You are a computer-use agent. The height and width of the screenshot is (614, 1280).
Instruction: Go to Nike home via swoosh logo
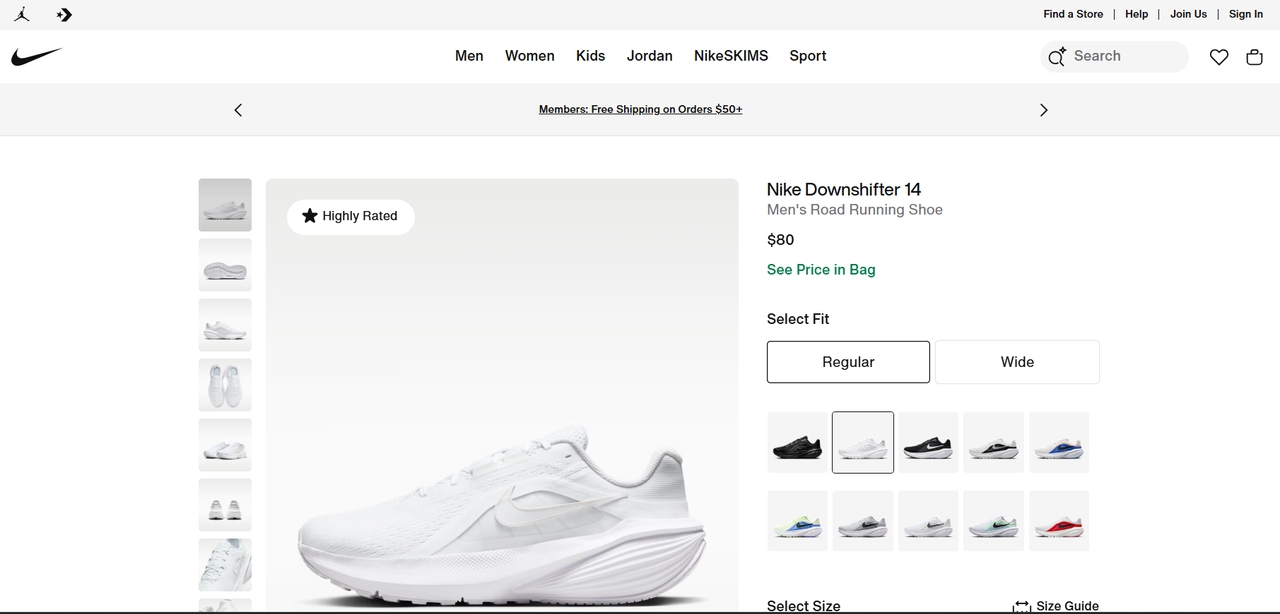pos(37,57)
